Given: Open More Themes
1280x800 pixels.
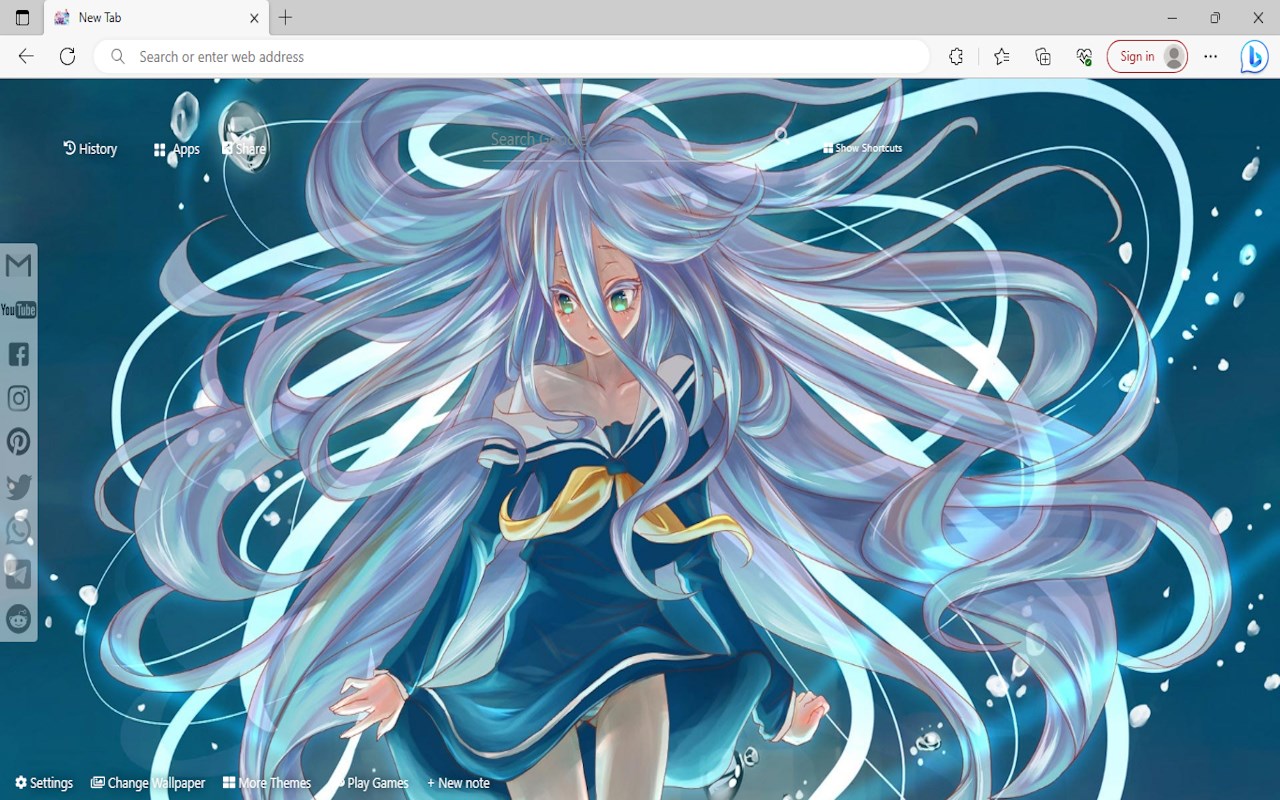Looking at the screenshot, I should pyautogui.click(x=267, y=783).
